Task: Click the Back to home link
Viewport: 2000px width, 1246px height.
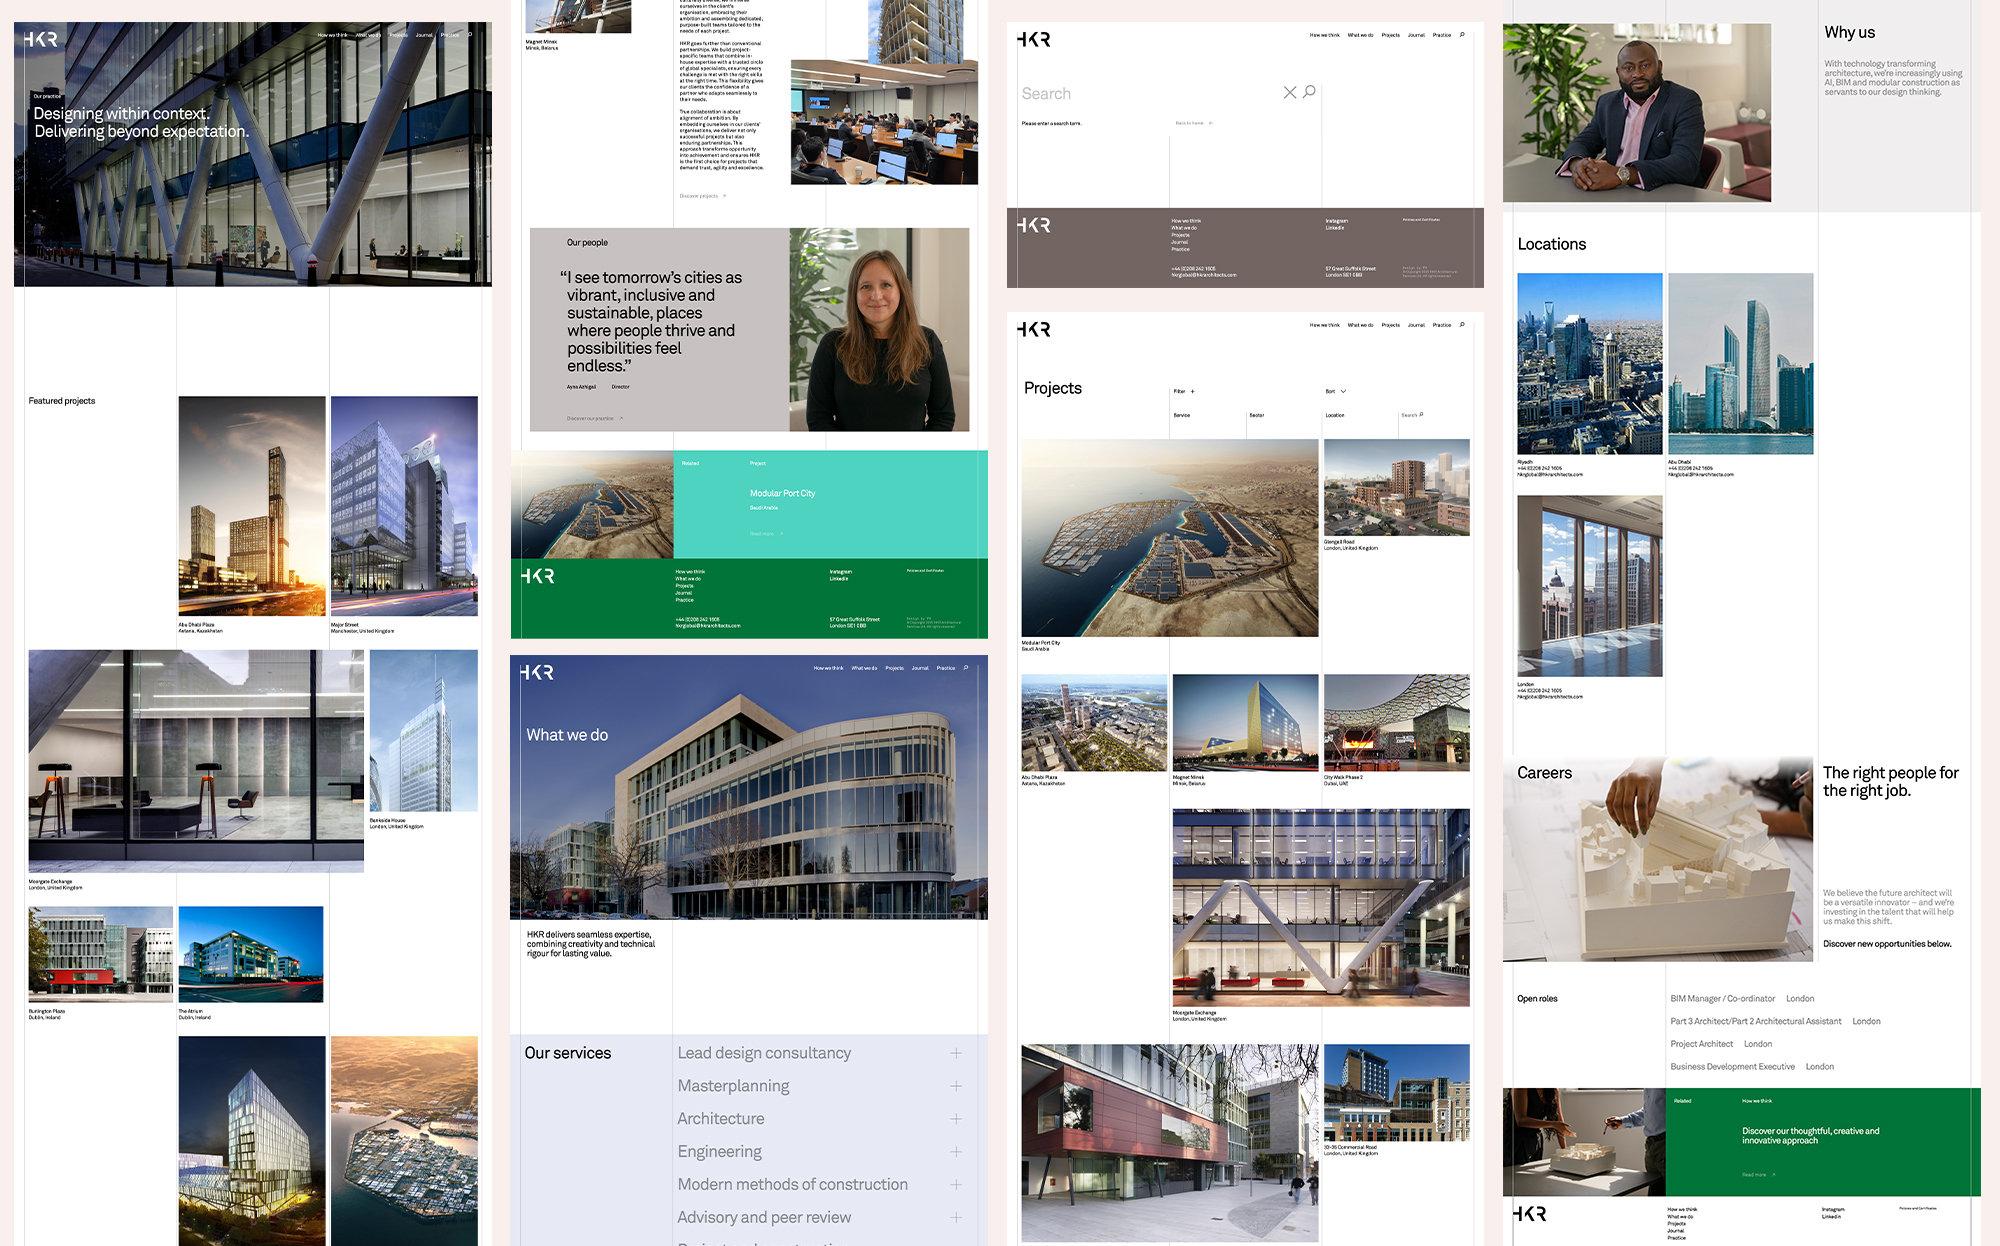Action: point(1192,123)
